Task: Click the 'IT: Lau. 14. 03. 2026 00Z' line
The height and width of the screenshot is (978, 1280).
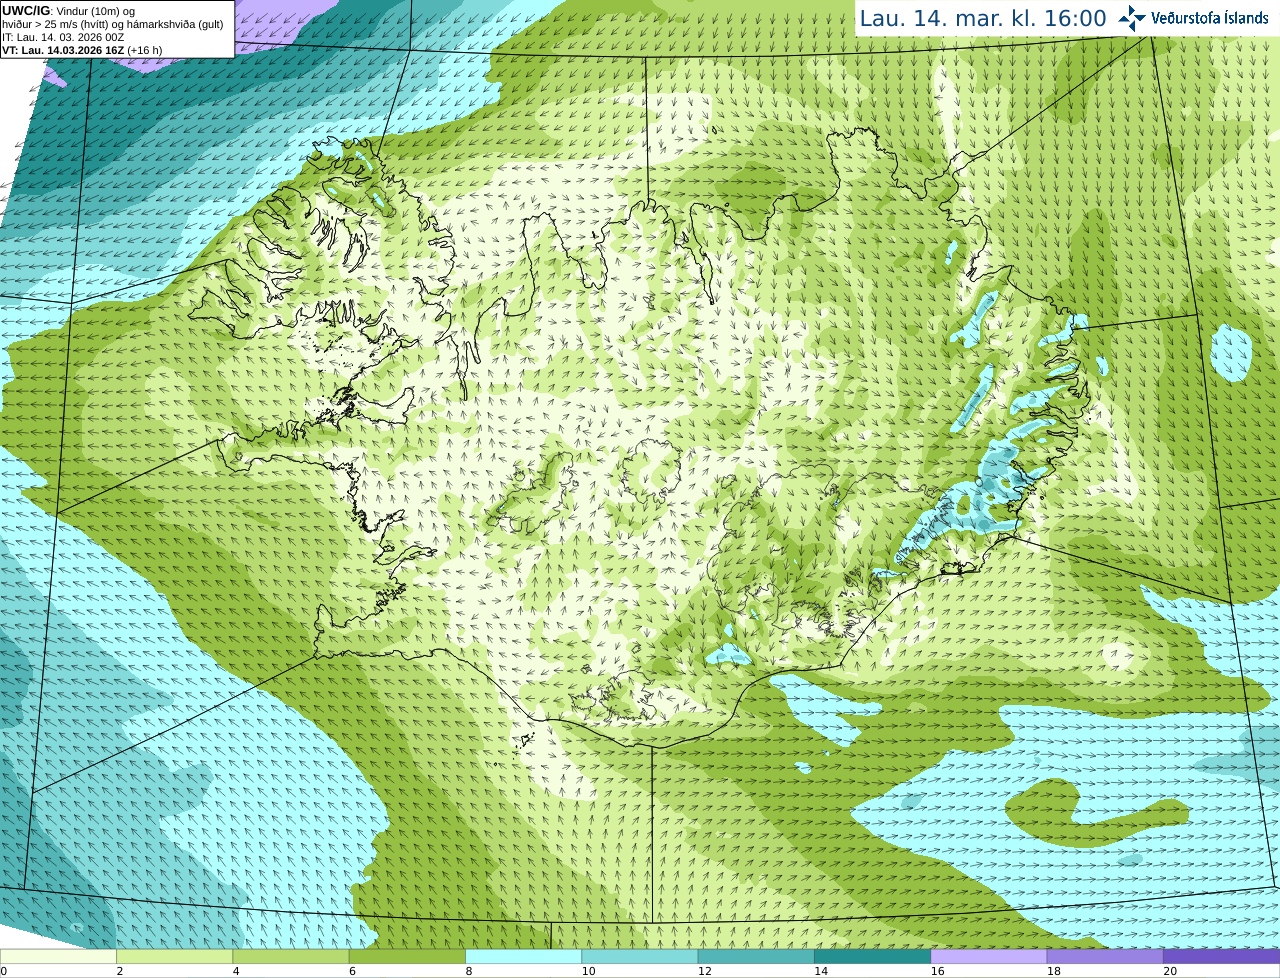Action: (63, 37)
